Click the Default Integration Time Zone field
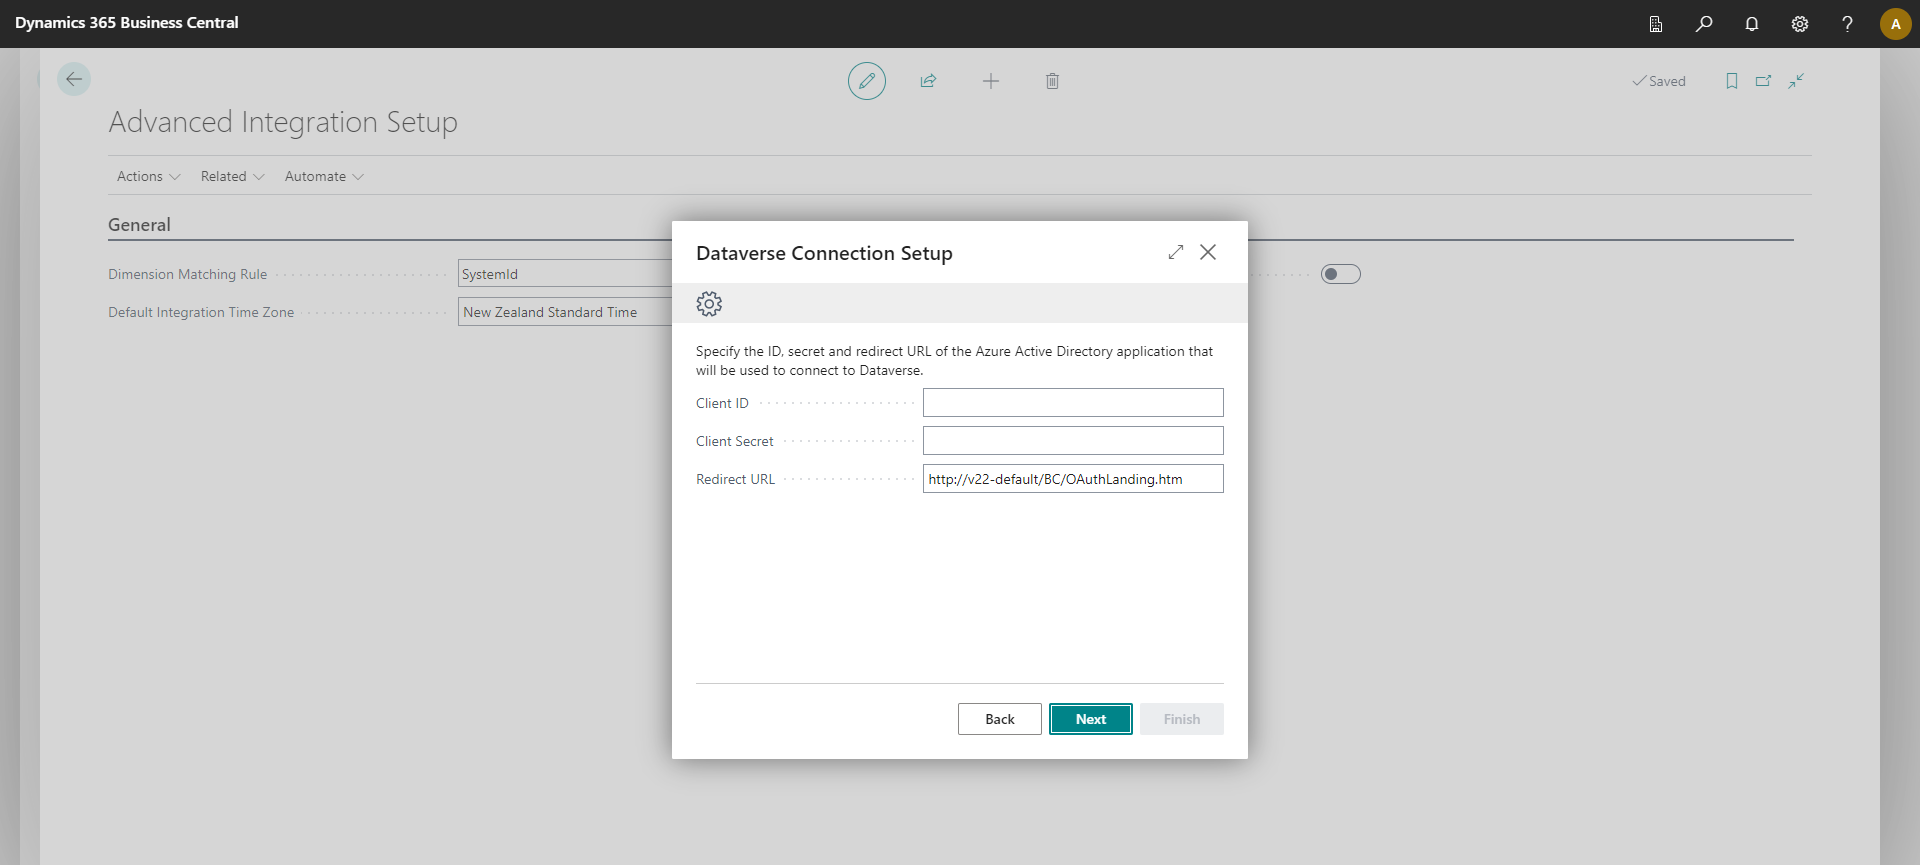 tap(565, 312)
